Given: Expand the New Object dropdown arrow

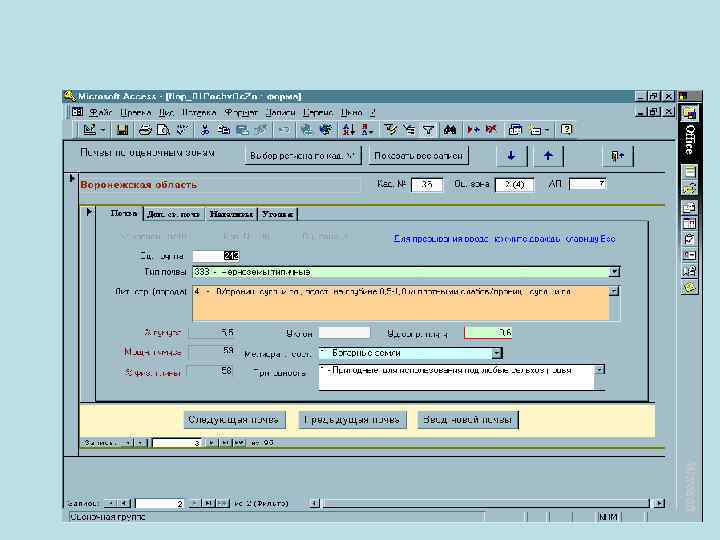Looking at the screenshot, I should coord(547,131).
